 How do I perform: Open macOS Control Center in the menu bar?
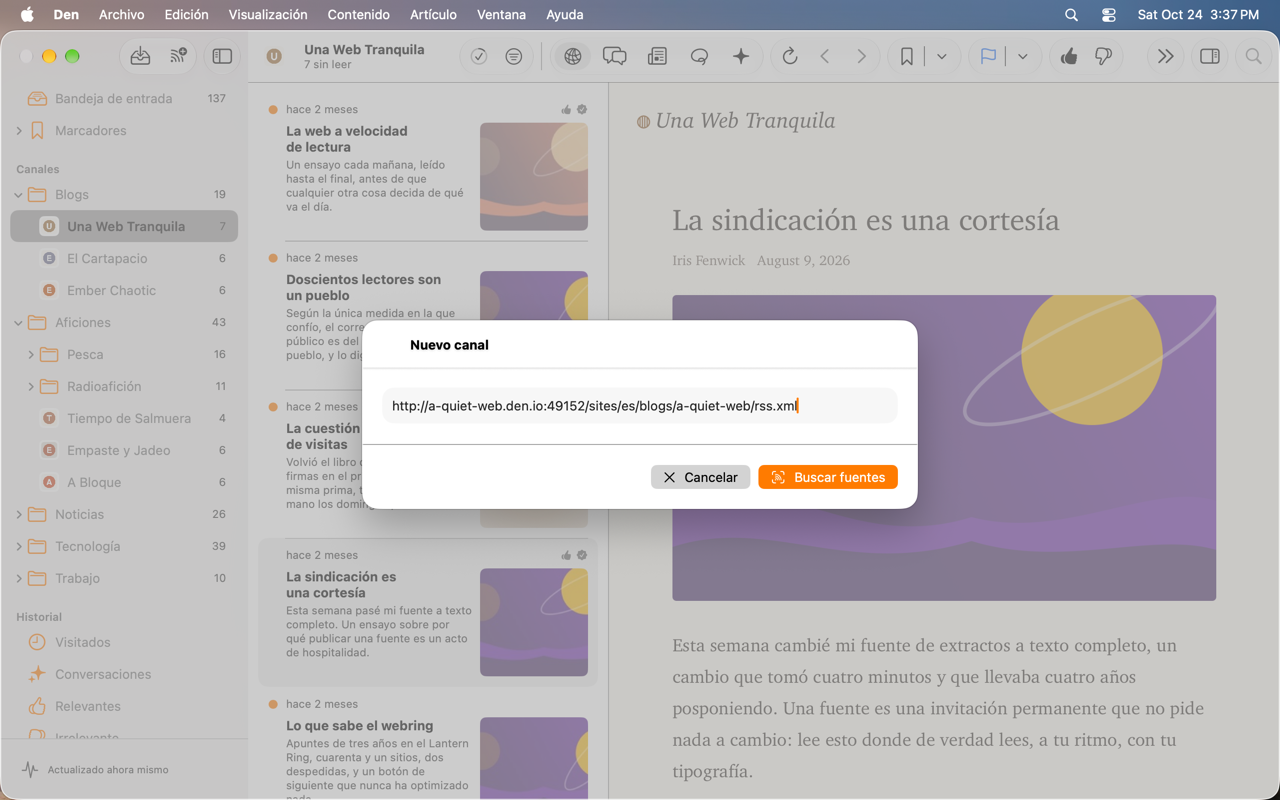point(1108,15)
